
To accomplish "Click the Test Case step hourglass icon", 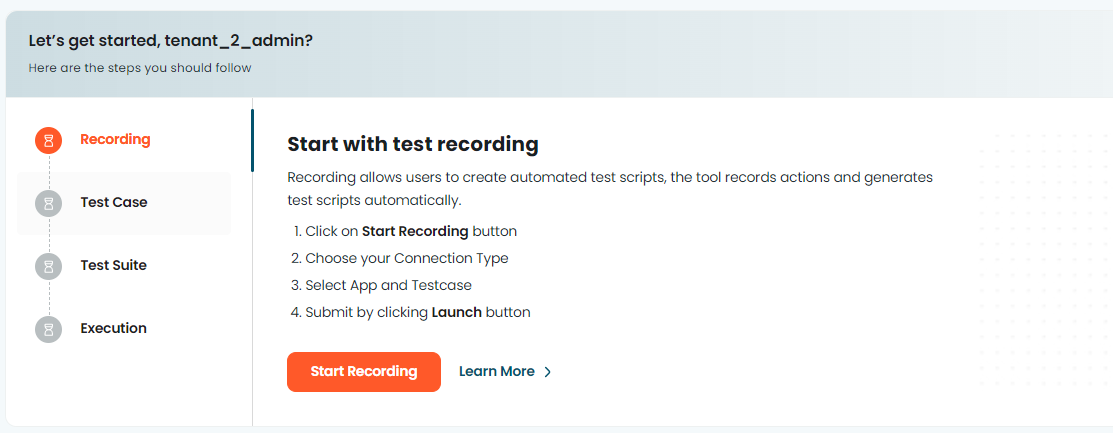I will click(x=48, y=203).
